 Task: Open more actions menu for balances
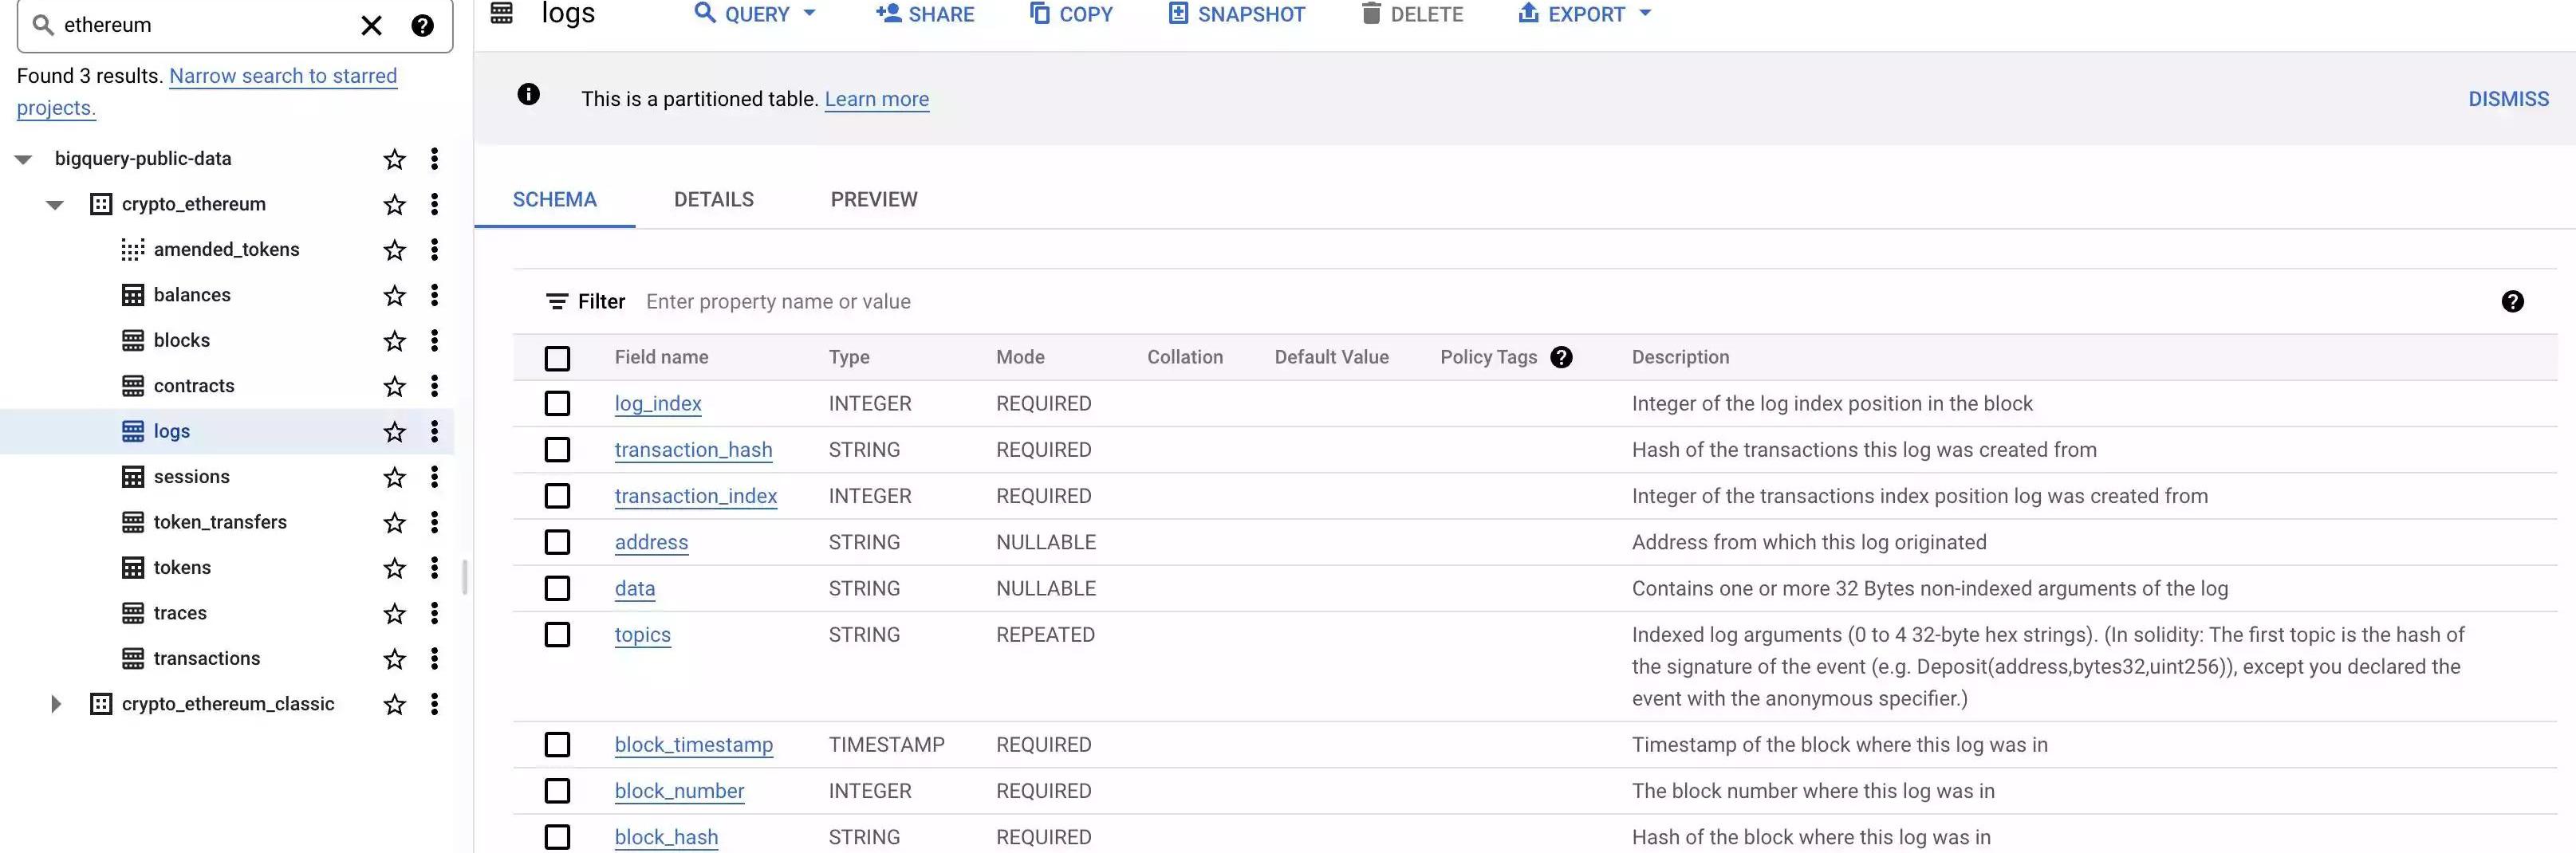pos(434,295)
